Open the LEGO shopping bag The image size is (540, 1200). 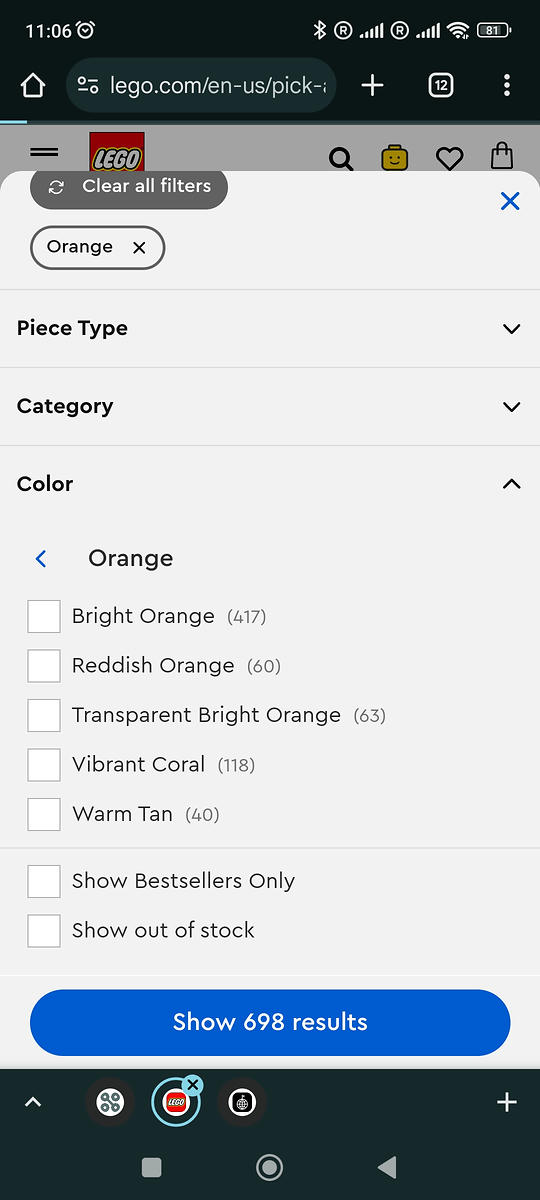[x=502, y=157]
